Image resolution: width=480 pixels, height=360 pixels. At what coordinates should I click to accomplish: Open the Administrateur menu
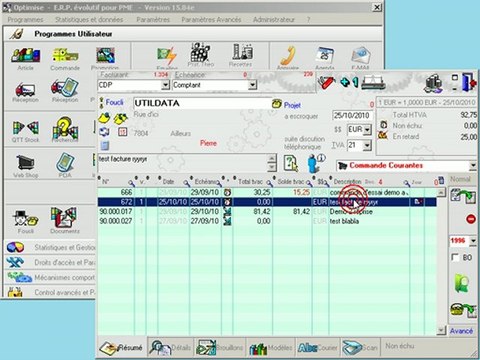pos(274,20)
